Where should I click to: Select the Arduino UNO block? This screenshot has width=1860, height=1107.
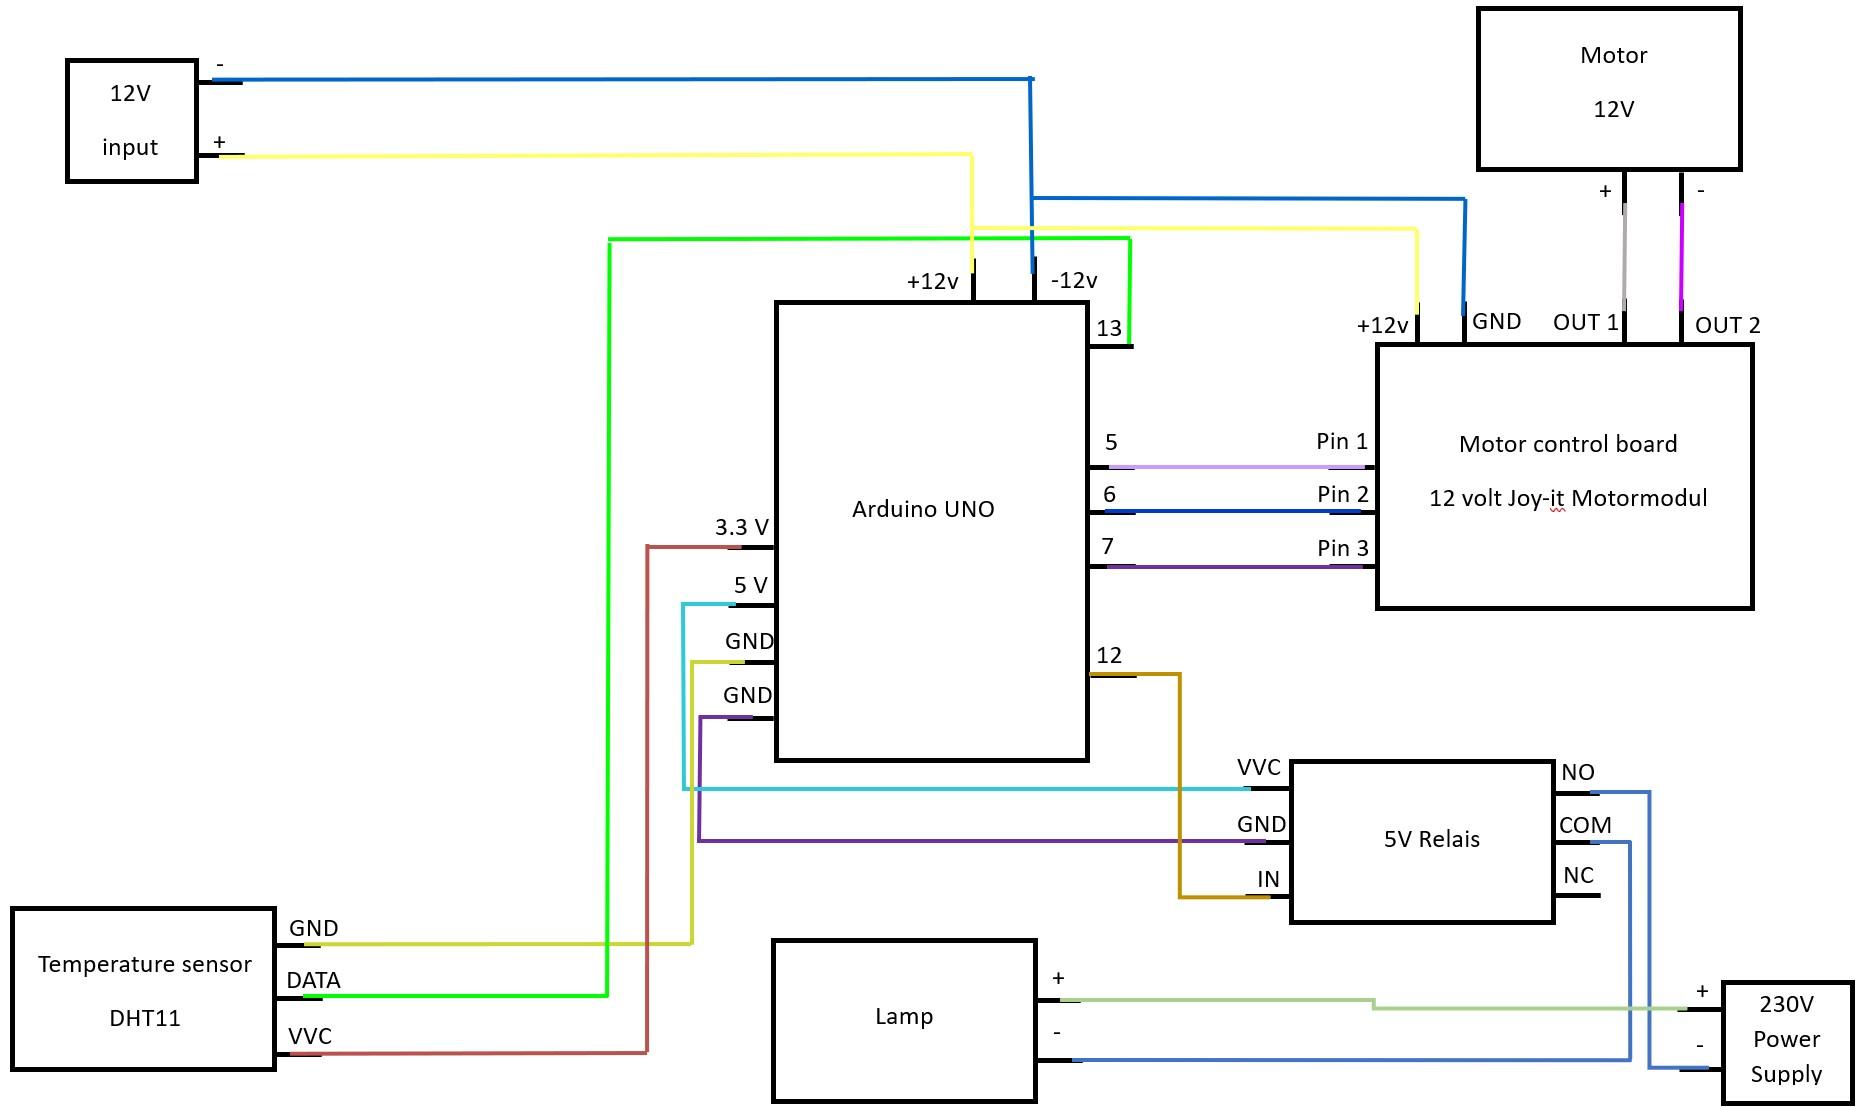(x=930, y=508)
